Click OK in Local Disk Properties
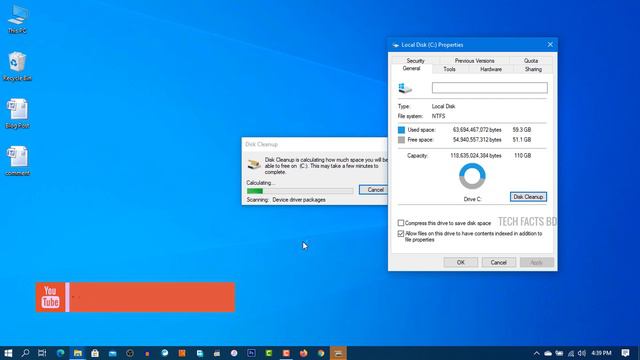The height and width of the screenshot is (360, 640). tap(460, 262)
